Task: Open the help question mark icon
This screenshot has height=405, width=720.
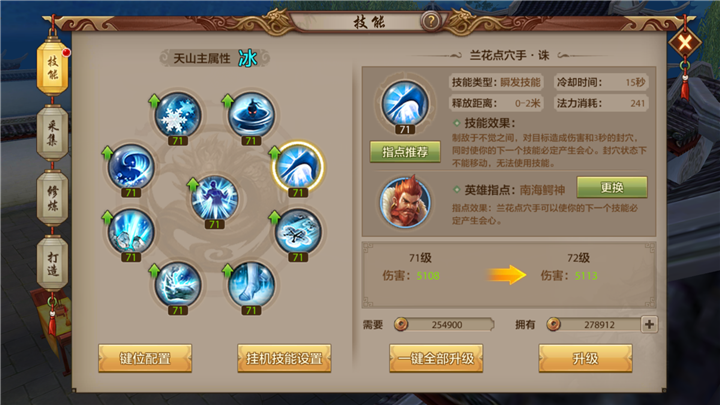Action: [431, 21]
